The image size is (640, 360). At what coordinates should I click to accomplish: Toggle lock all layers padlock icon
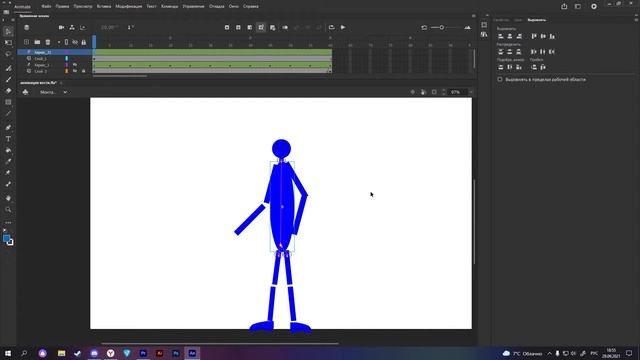click(84, 42)
